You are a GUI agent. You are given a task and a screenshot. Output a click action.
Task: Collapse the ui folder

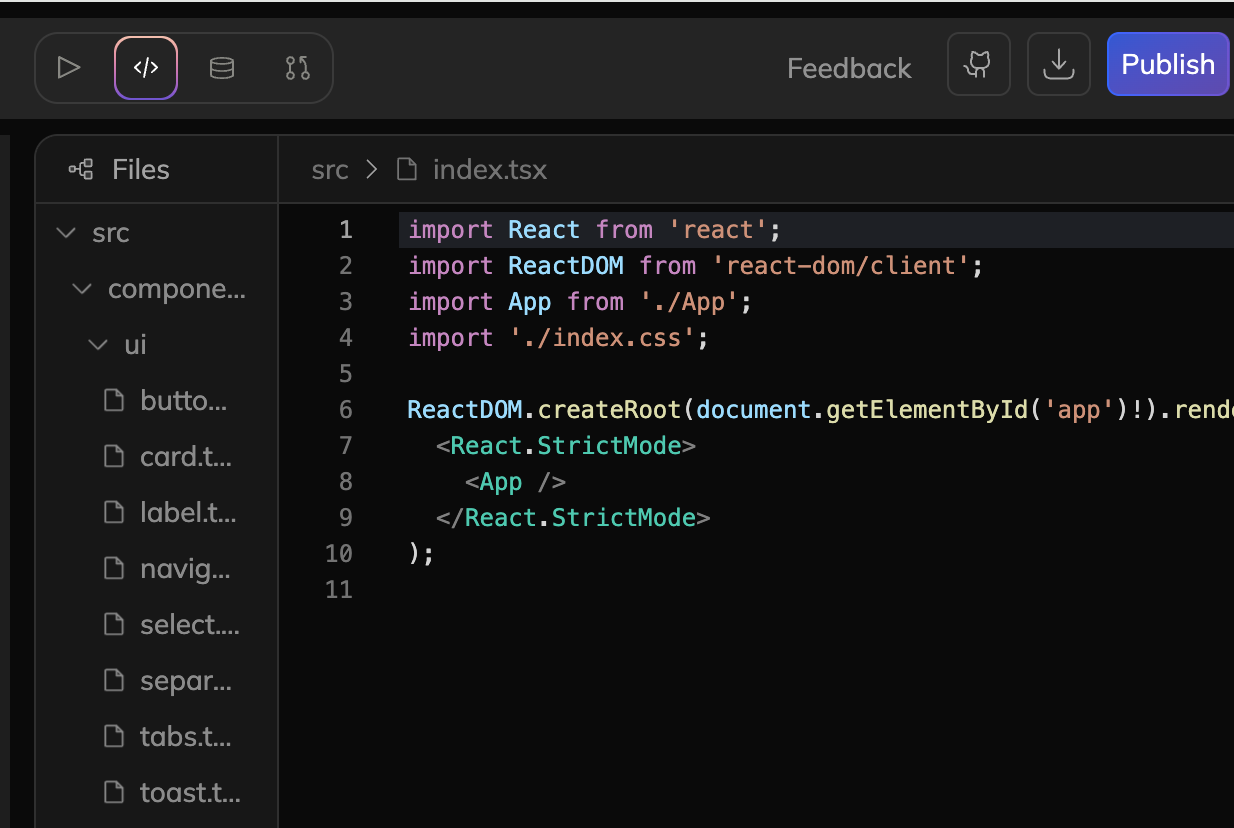point(99,345)
